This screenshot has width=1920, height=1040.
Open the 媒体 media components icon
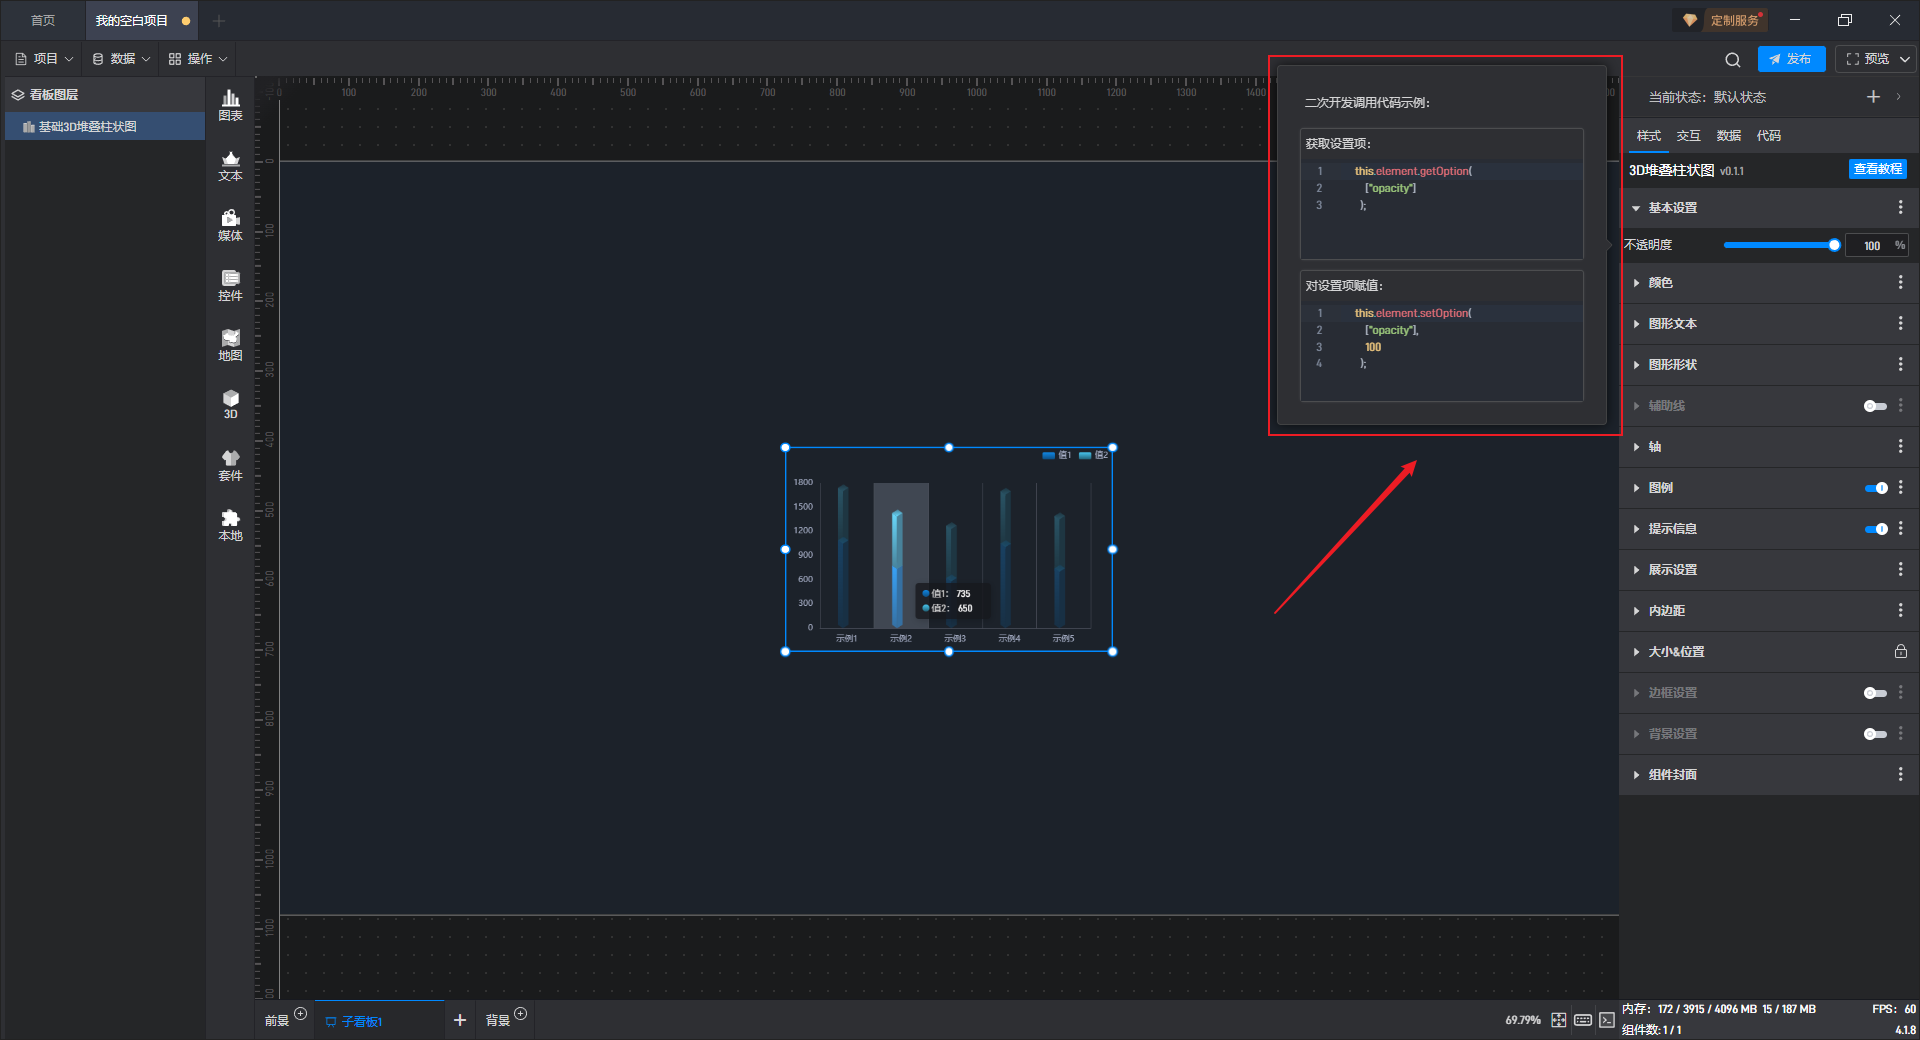point(230,225)
